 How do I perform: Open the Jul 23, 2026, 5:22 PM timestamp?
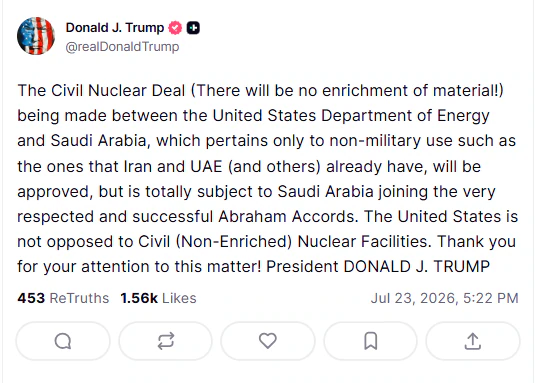[x=445, y=298]
